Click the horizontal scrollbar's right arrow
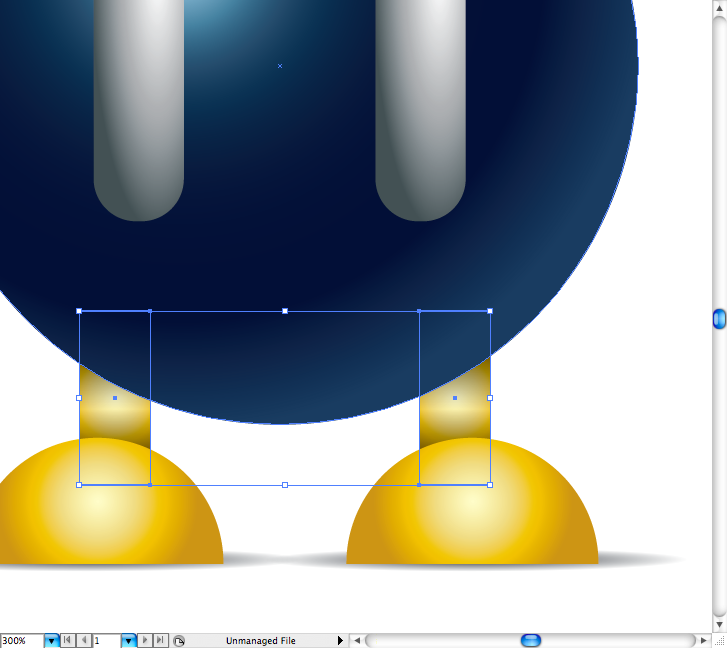Viewport: 727px width, 648px height. [x=704, y=640]
